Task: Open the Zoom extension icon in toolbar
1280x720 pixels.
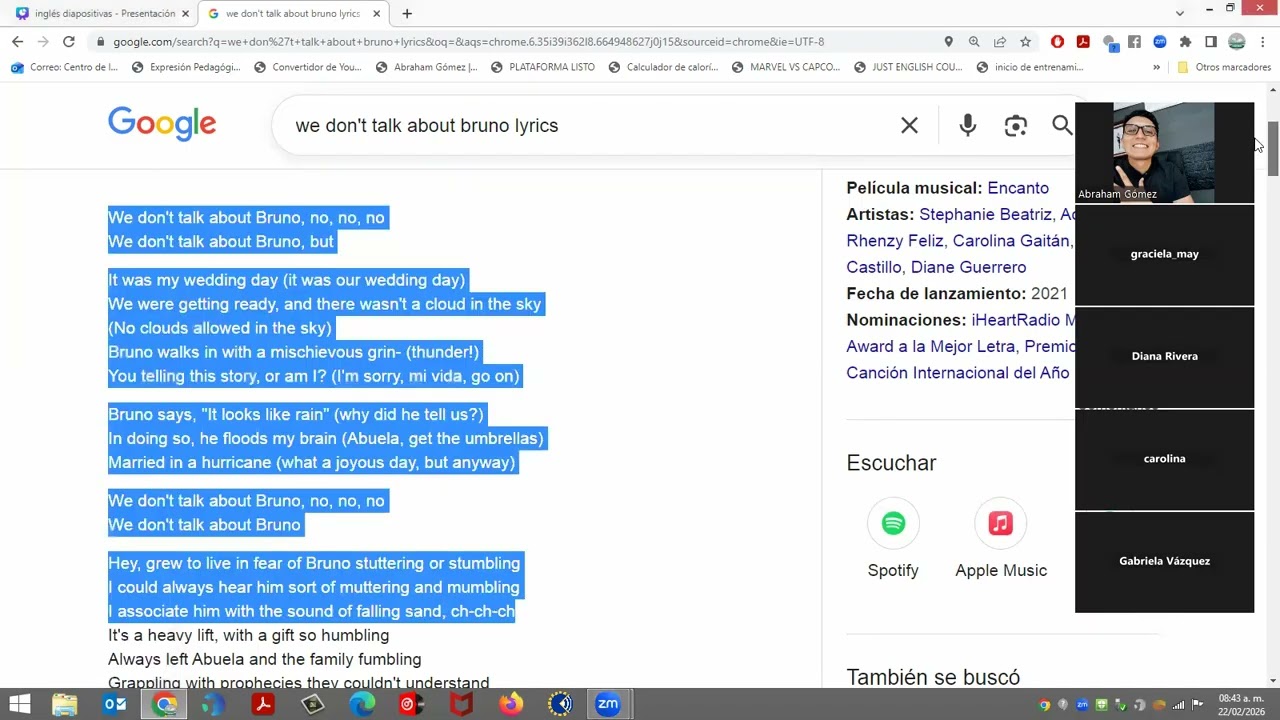Action: click(1160, 41)
